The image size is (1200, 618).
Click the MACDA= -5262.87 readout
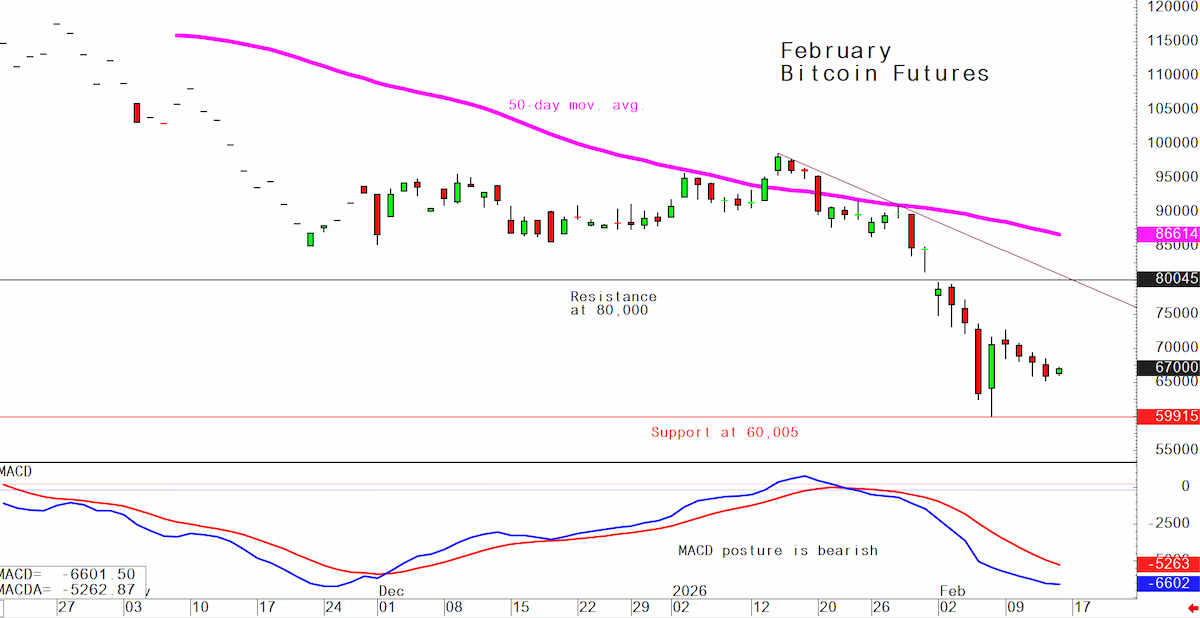coord(67,590)
